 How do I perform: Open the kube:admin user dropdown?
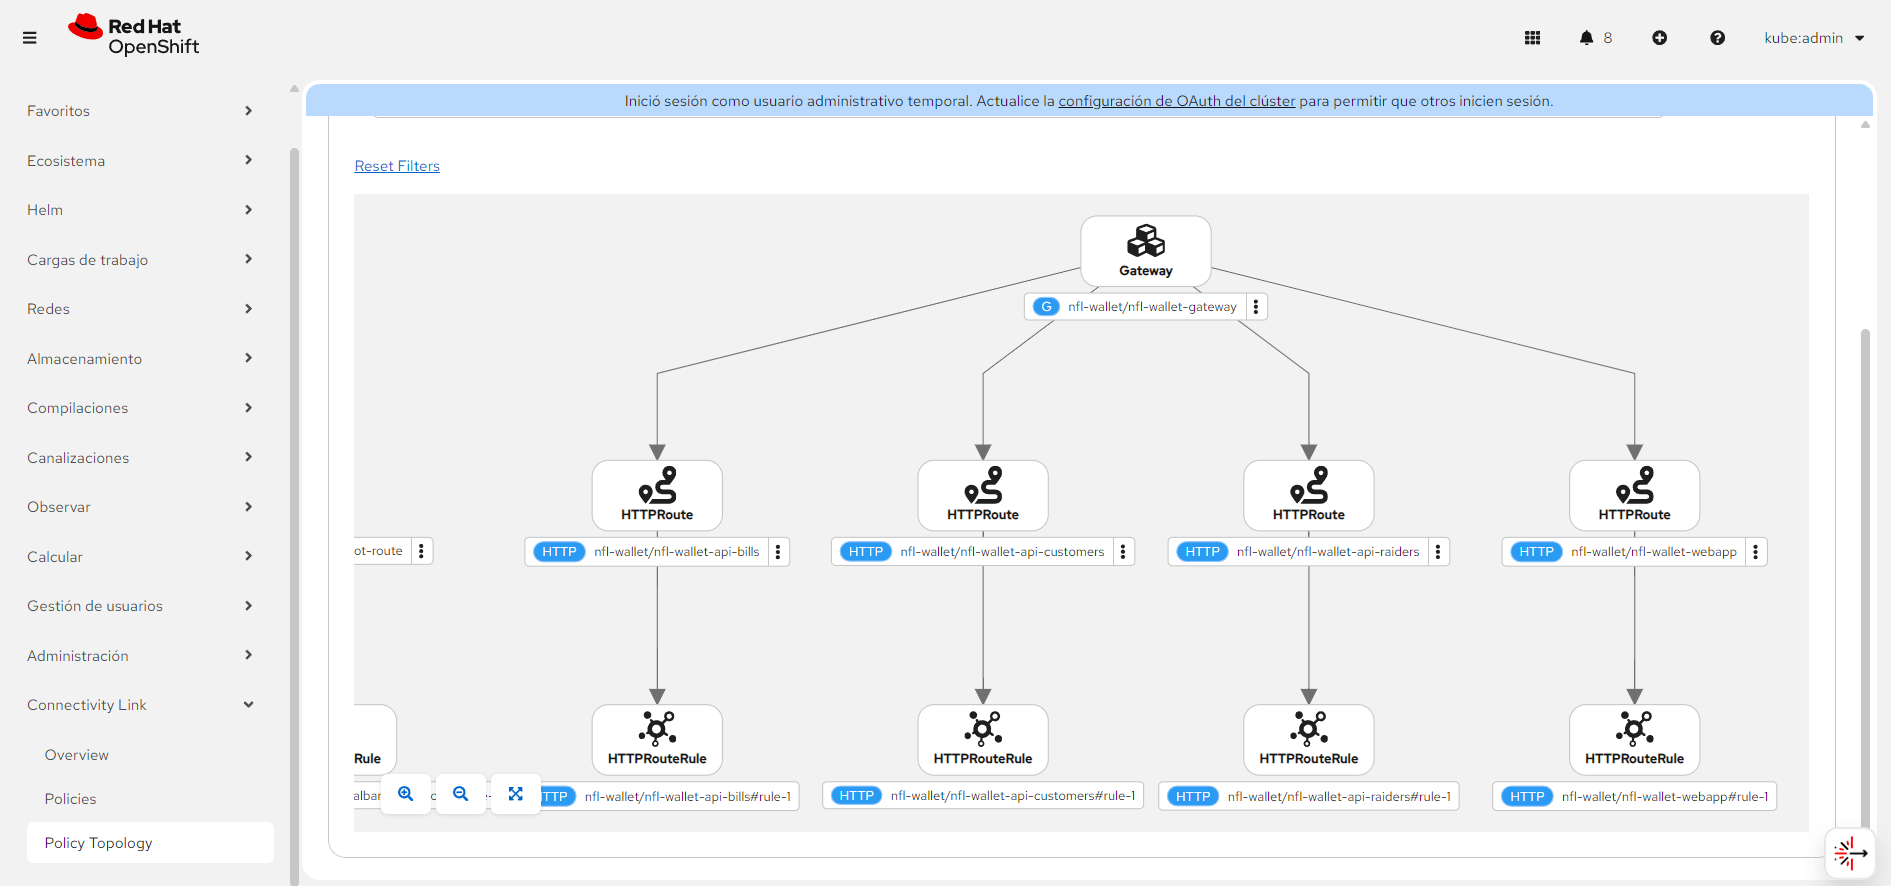[x=1814, y=38]
